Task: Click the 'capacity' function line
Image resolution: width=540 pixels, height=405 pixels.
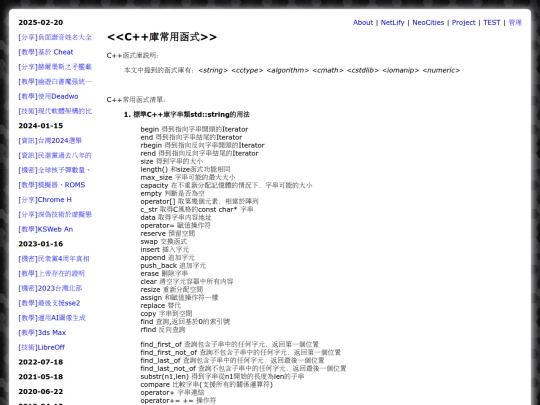Action: point(226,186)
